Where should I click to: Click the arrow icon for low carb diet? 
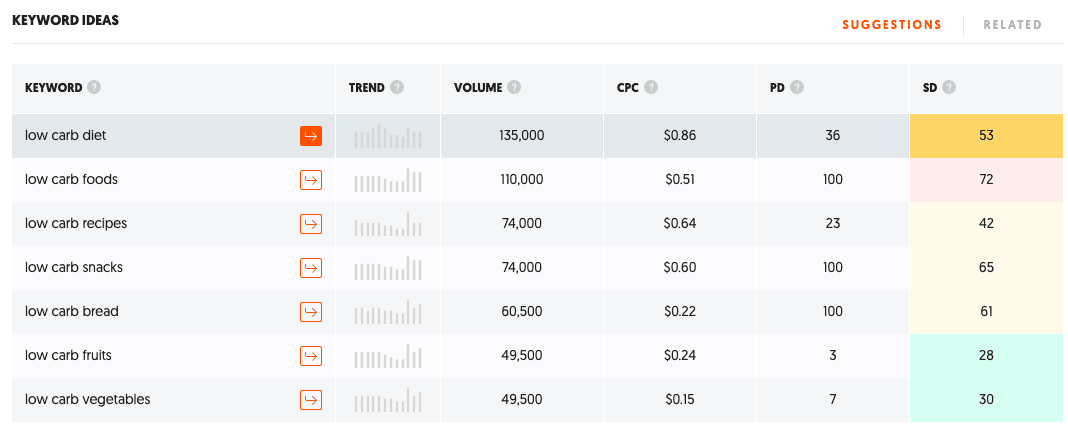[x=311, y=136]
